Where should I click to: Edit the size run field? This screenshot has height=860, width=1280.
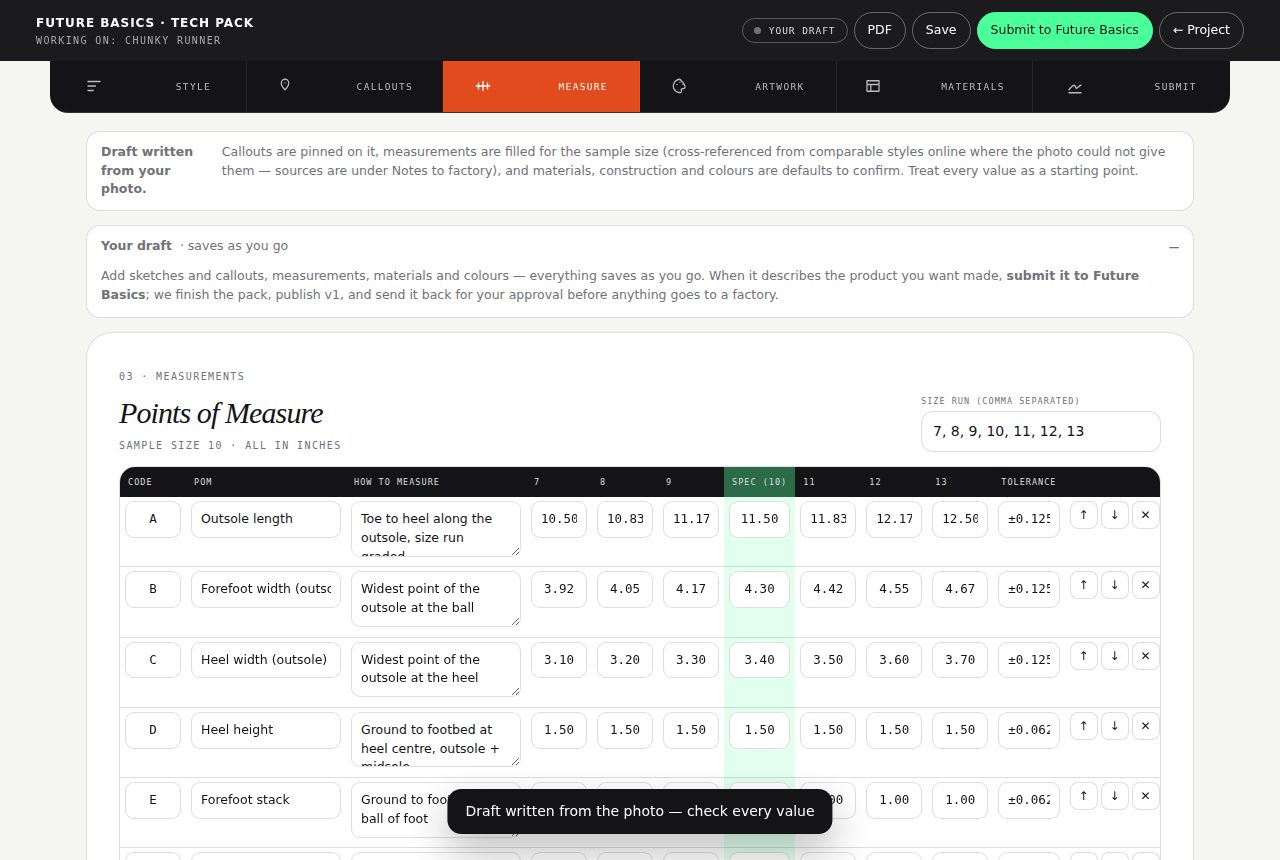[x=1041, y=431]
